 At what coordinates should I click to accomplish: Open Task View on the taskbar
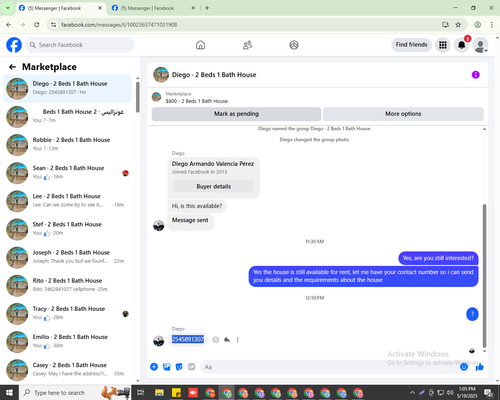click(x=141, y=393)
